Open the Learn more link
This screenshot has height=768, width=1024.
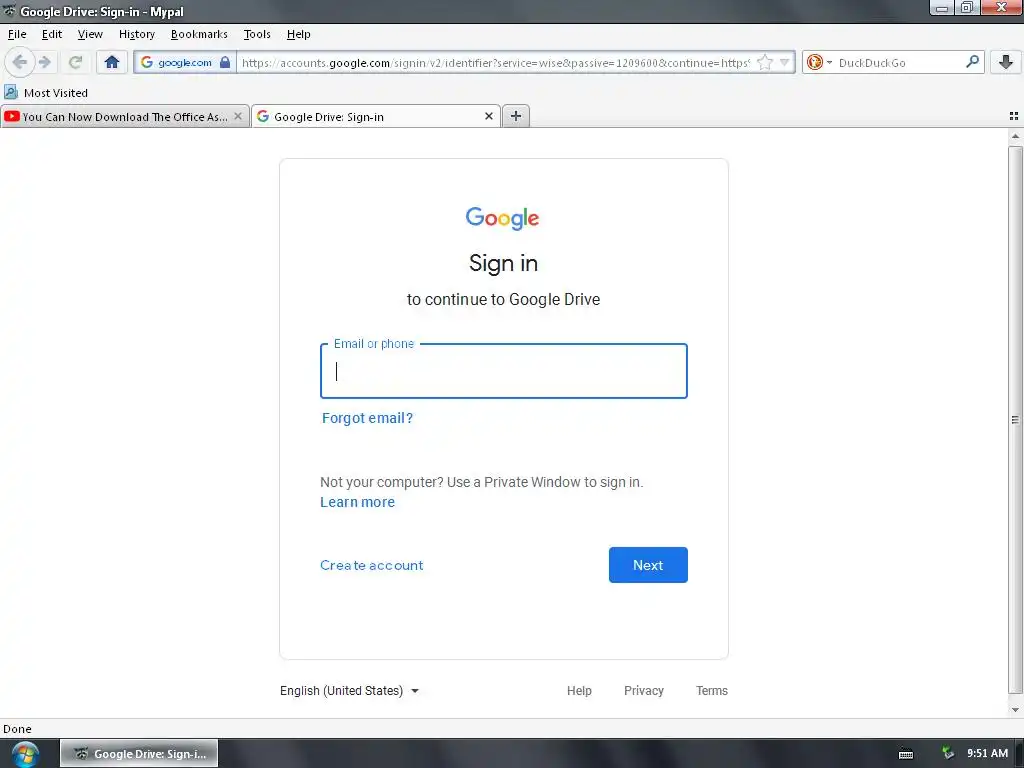357,502
